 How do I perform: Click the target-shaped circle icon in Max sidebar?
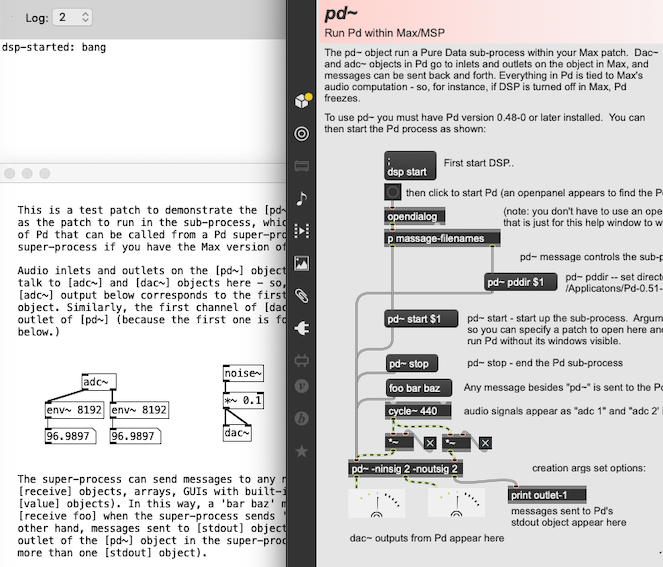click(301, 134)
